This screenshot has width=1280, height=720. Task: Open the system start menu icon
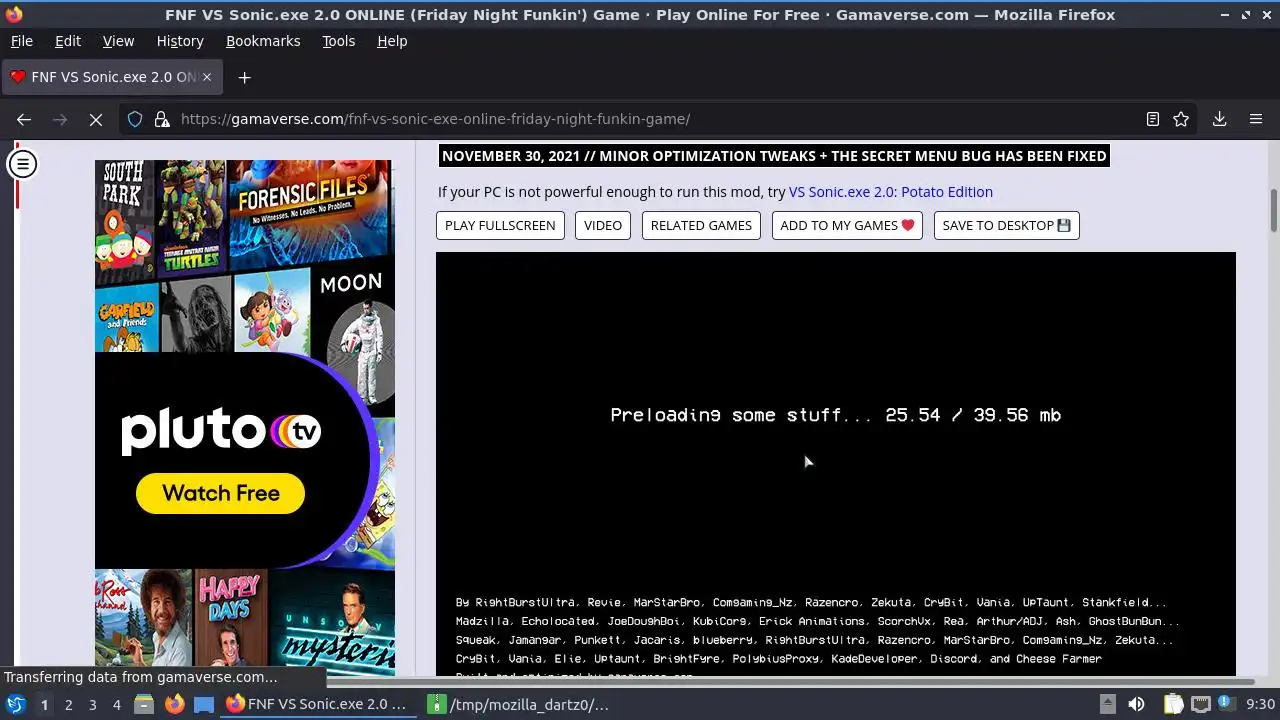pos(16,704)
